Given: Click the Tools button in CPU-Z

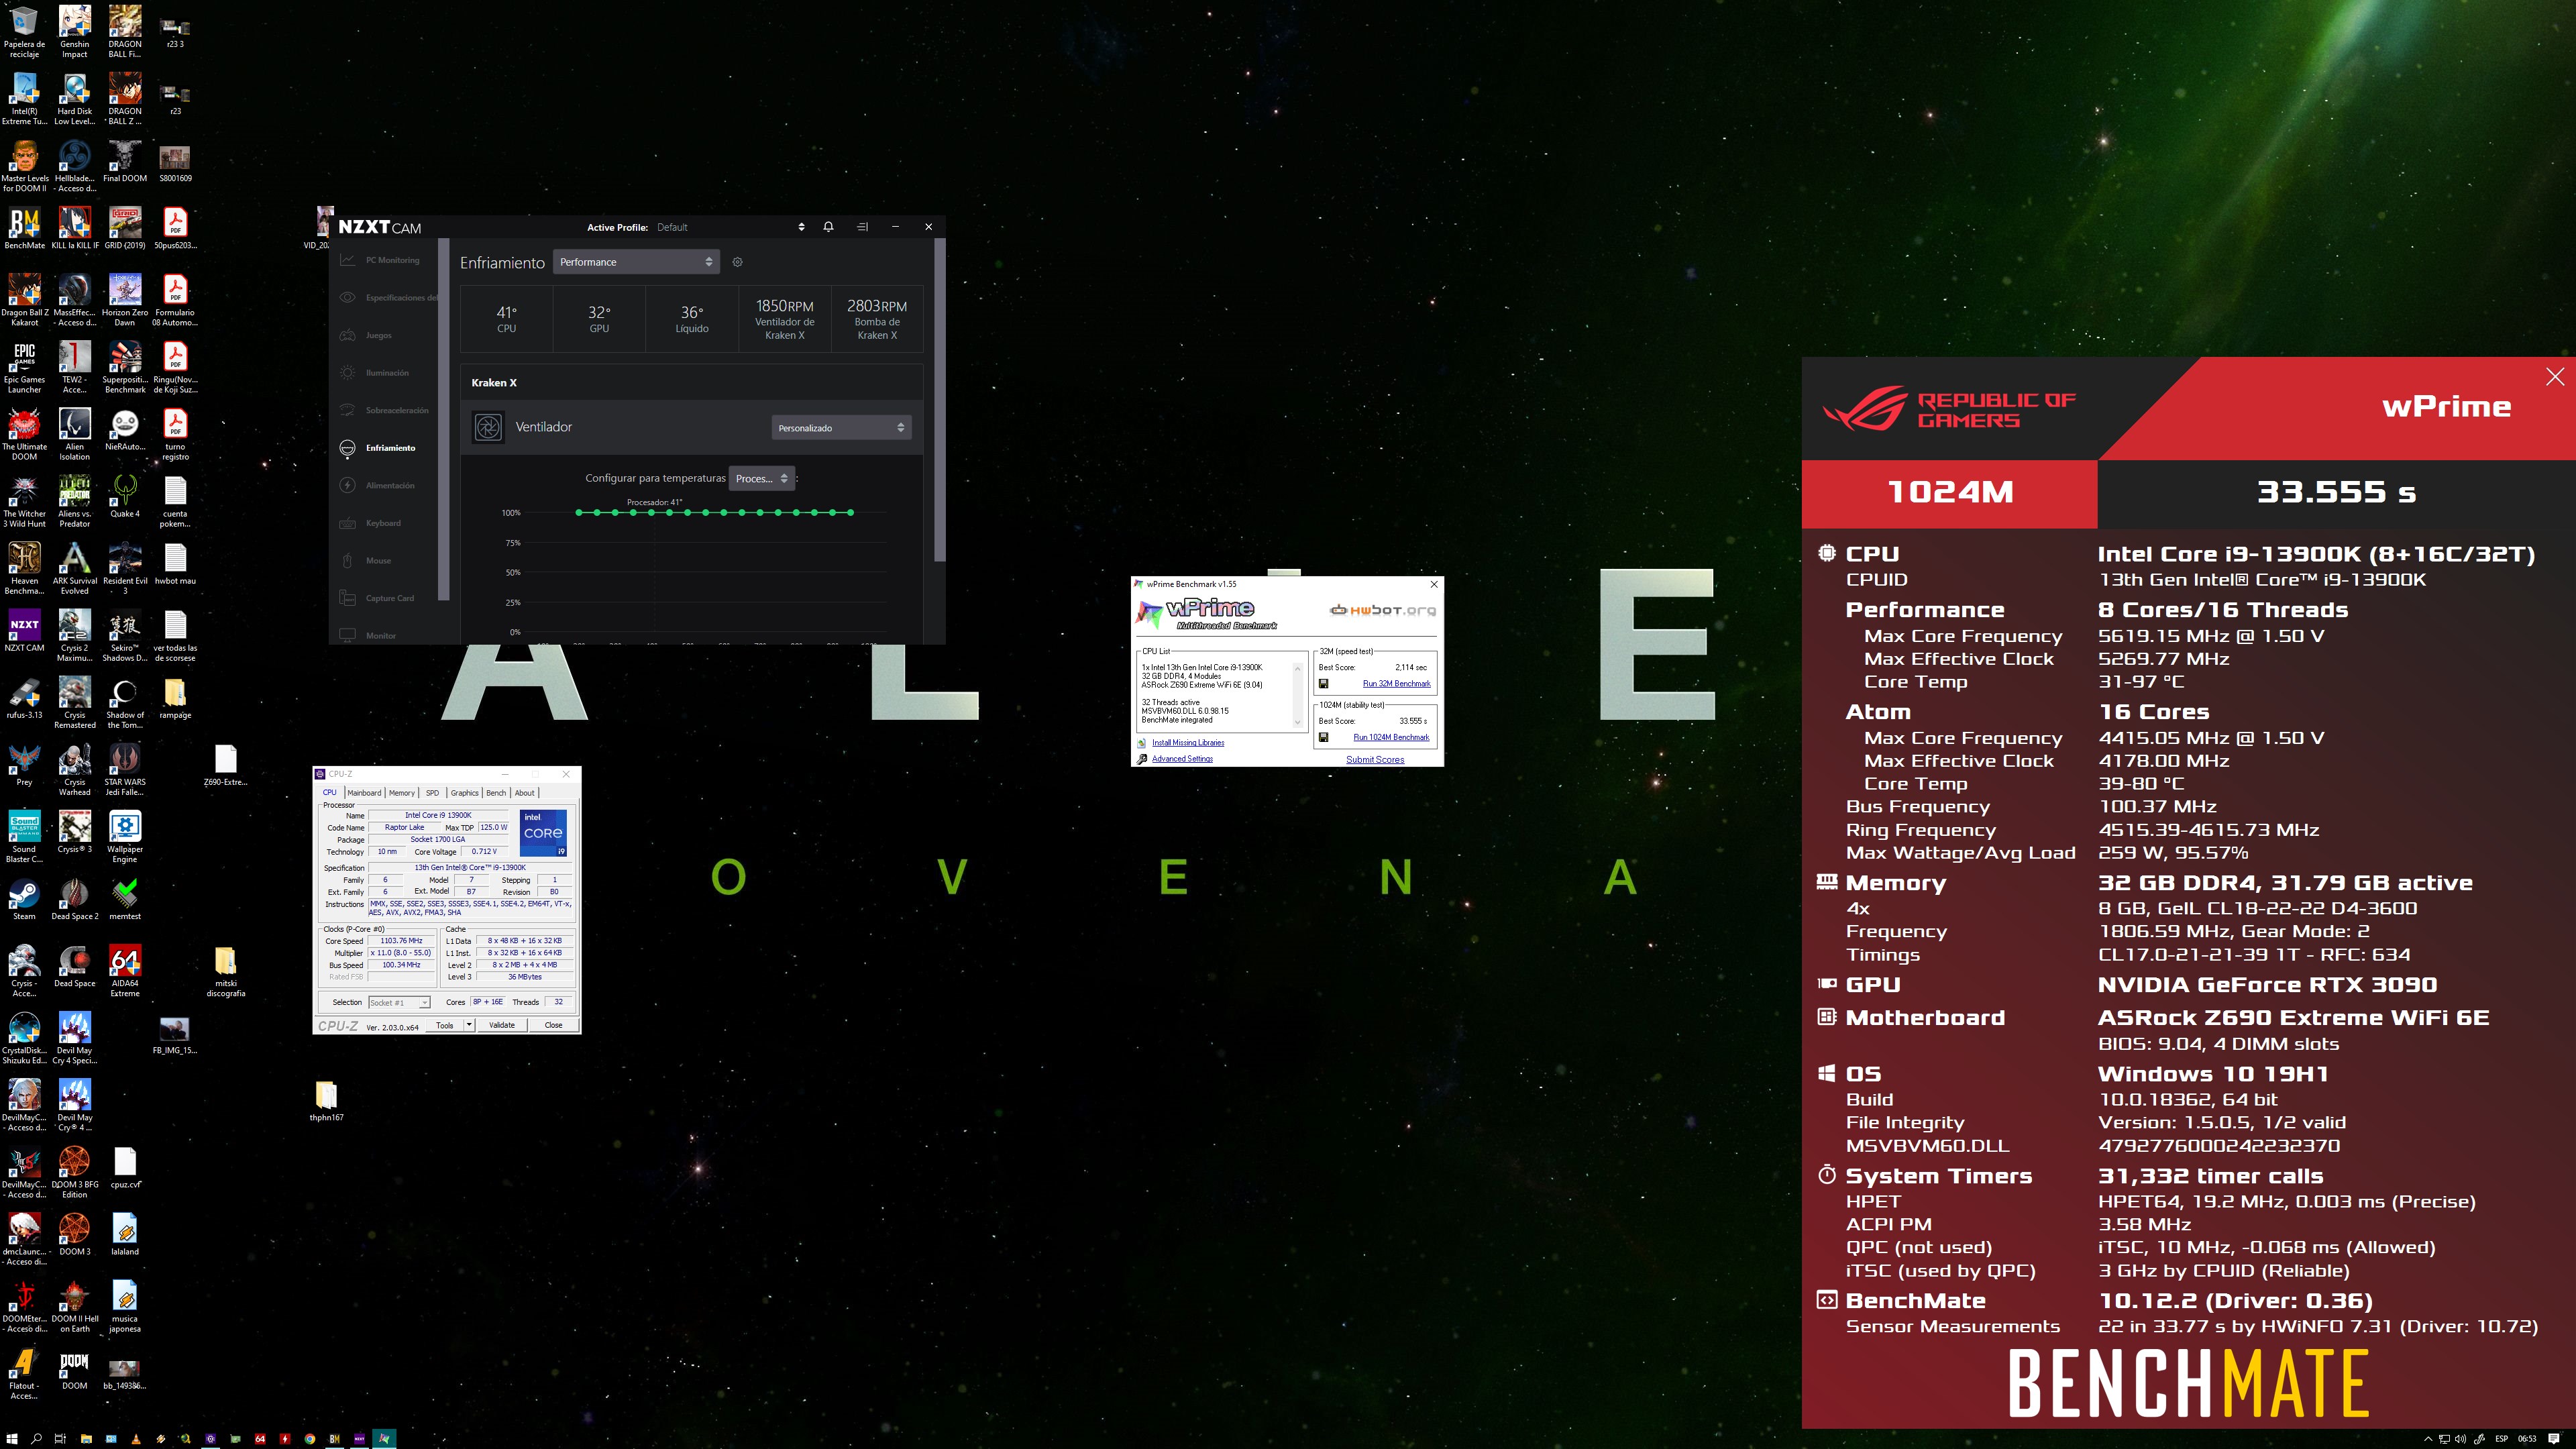Looking at the screenshot, I should 445,1025.
